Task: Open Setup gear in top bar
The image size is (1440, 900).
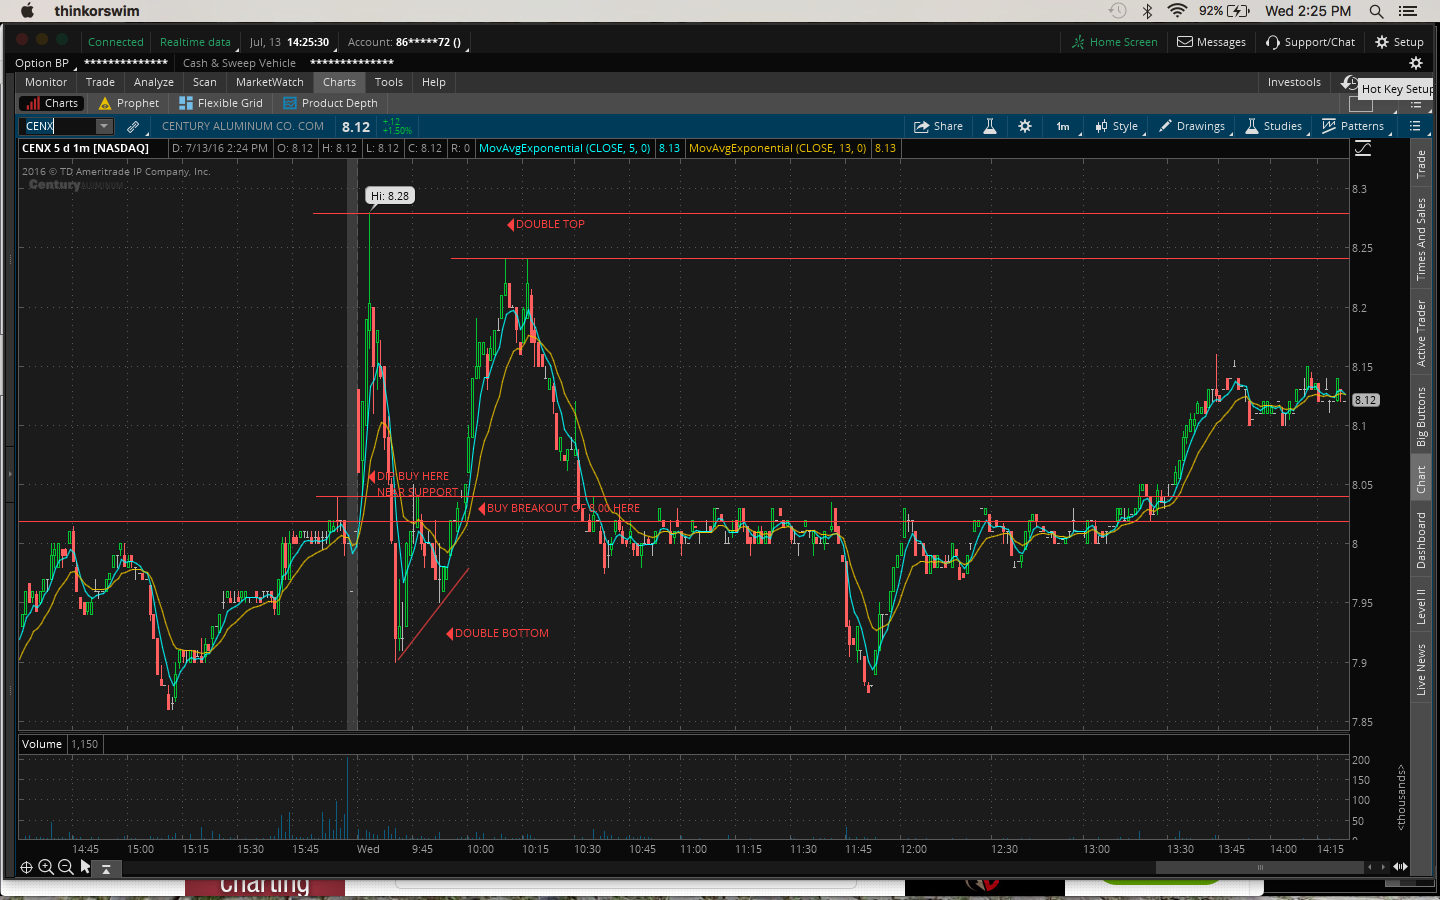Action: click(1399, 42)
